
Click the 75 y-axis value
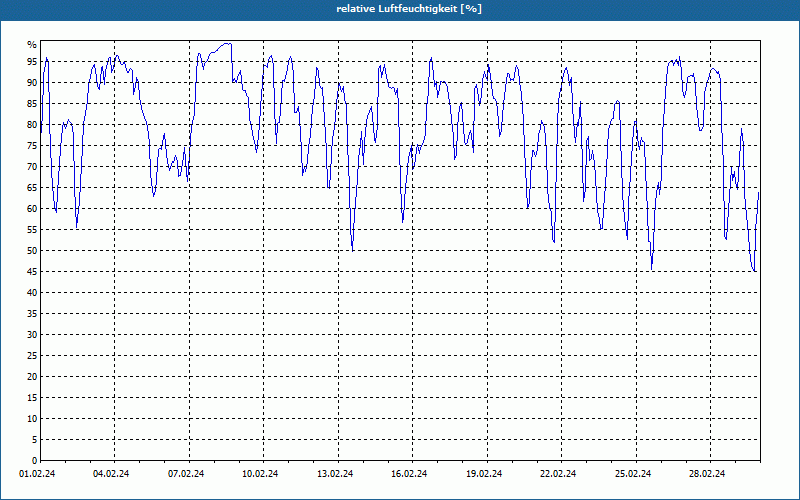click(x=32, y=145)
